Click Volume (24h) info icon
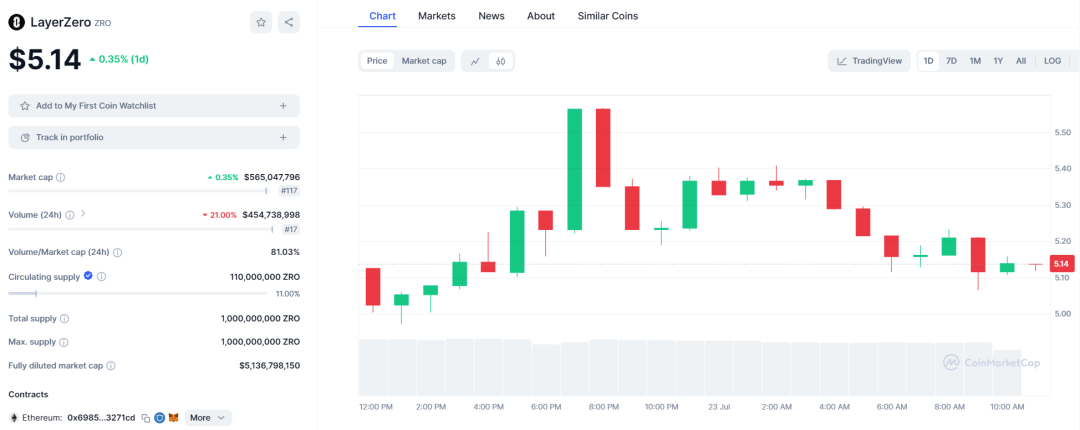The width and height of the screenshot is (1080, 430). (70, 215)
